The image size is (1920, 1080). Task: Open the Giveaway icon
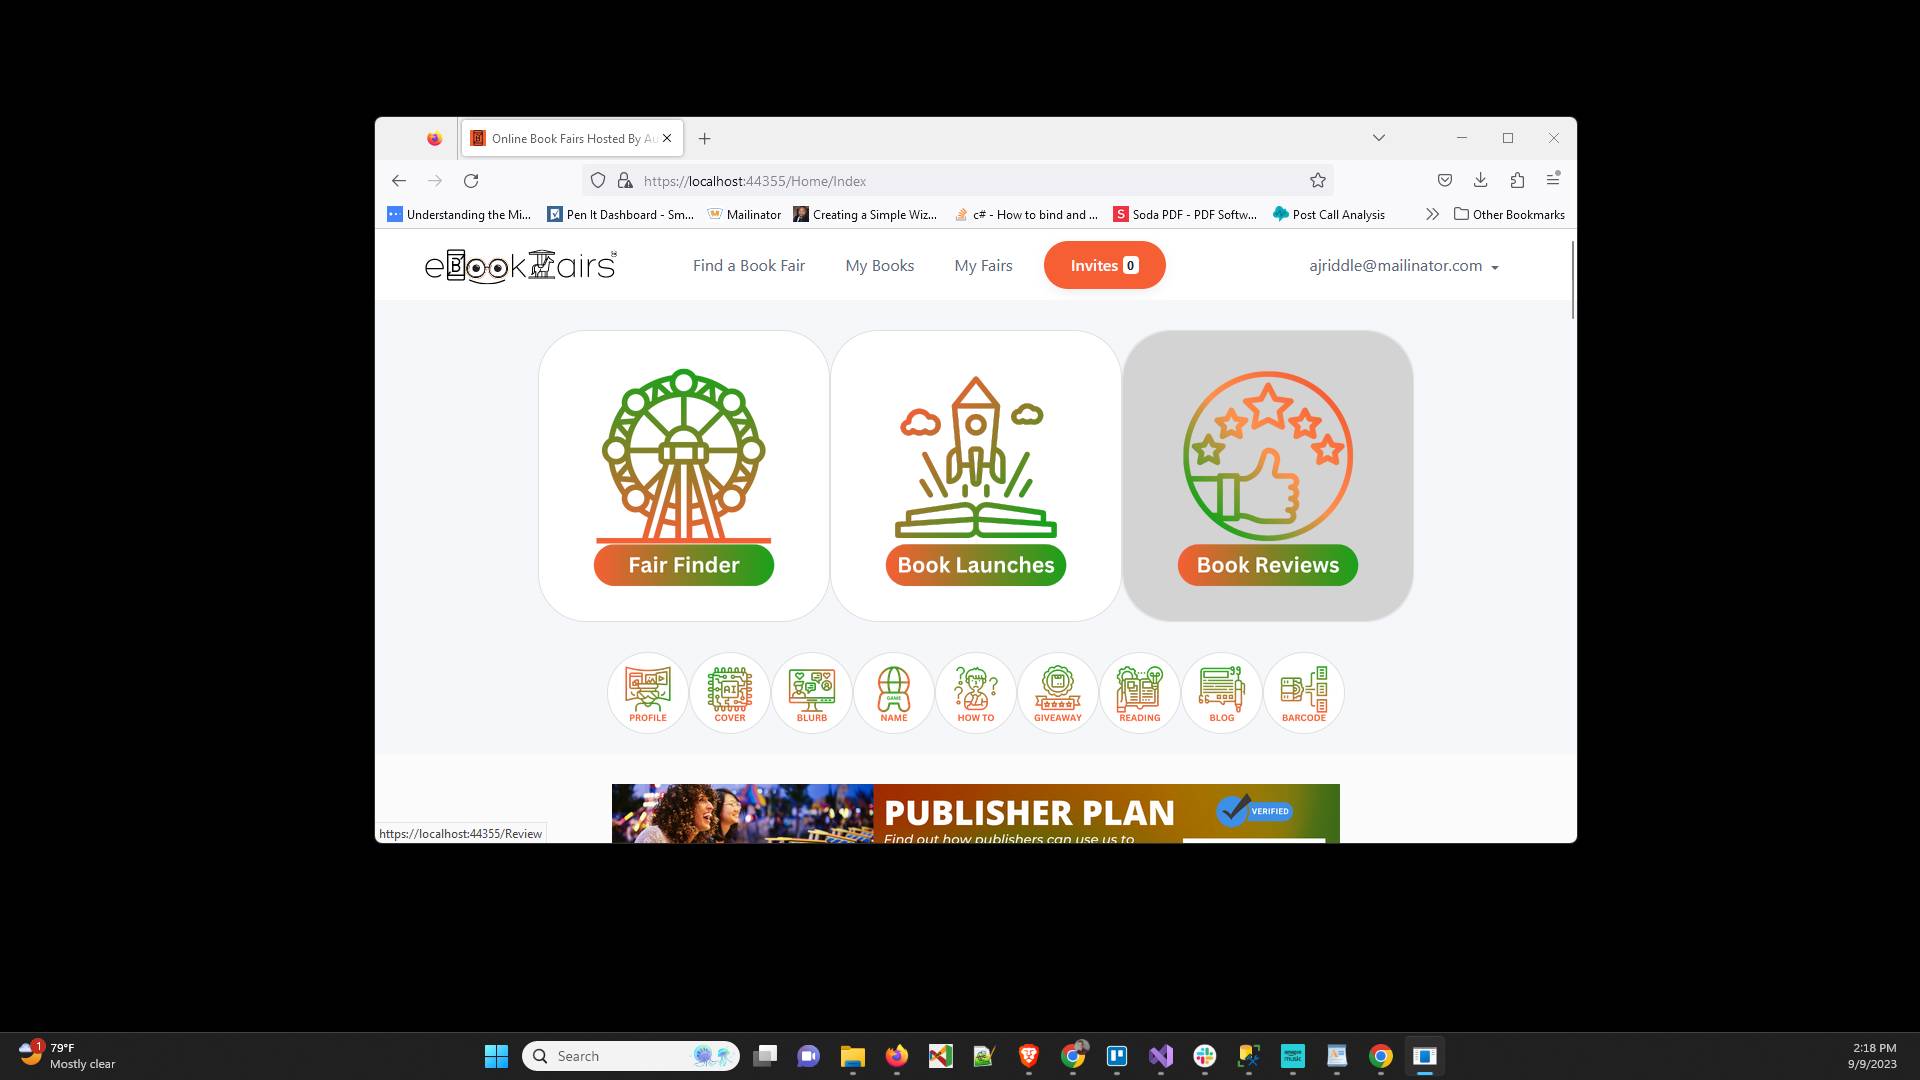(x=1057, y=692)
